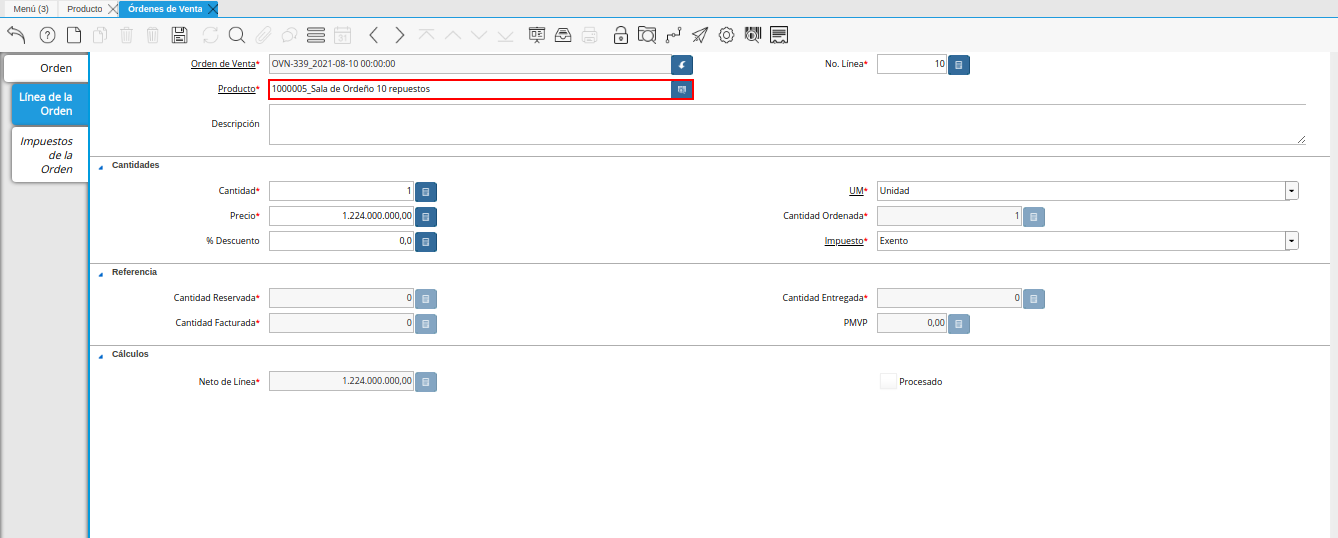Save the record with the floppy disk icon

[x=180, y=35]
